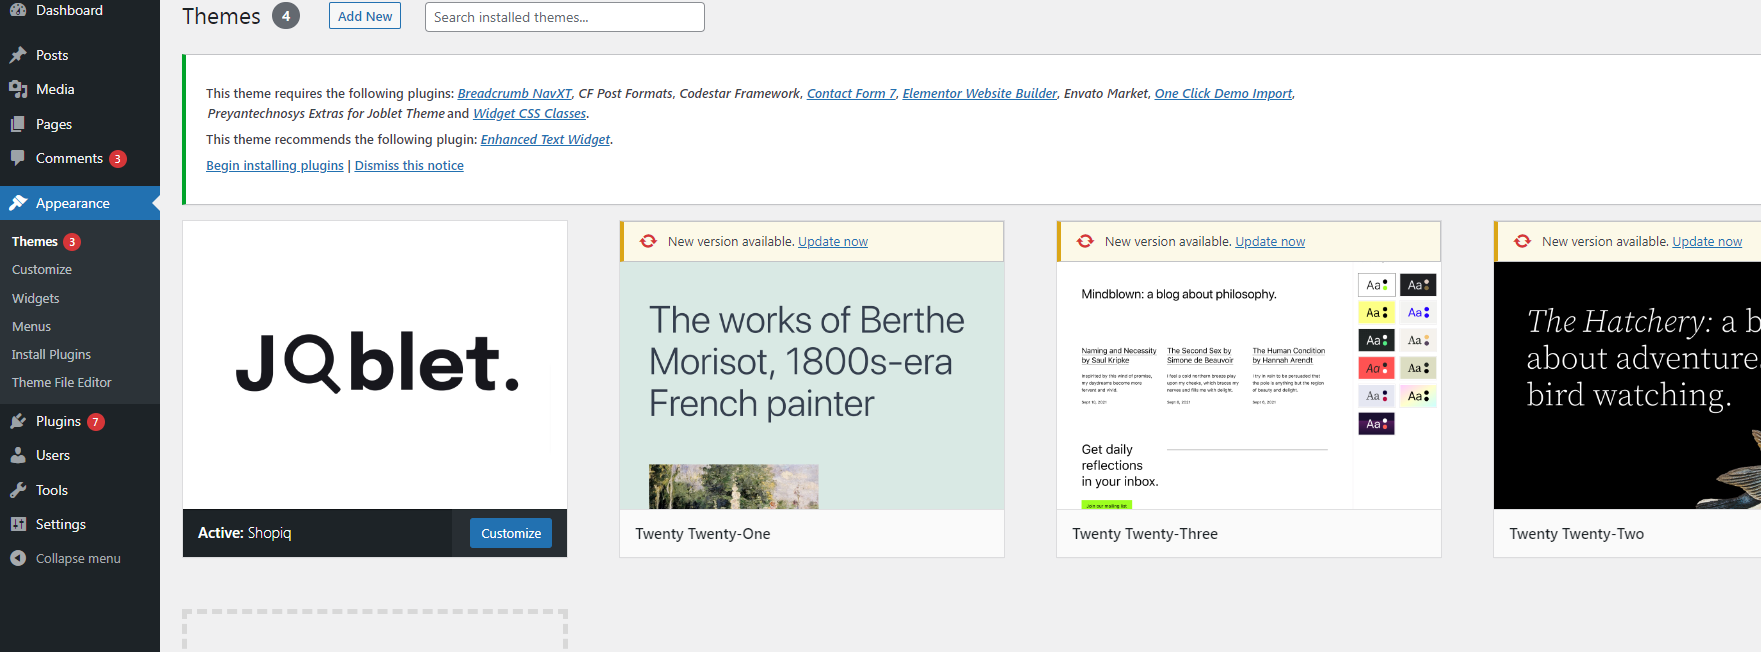1761x652 pixels.
Task: Click the Posts pushpin icon
Action: 18,55
